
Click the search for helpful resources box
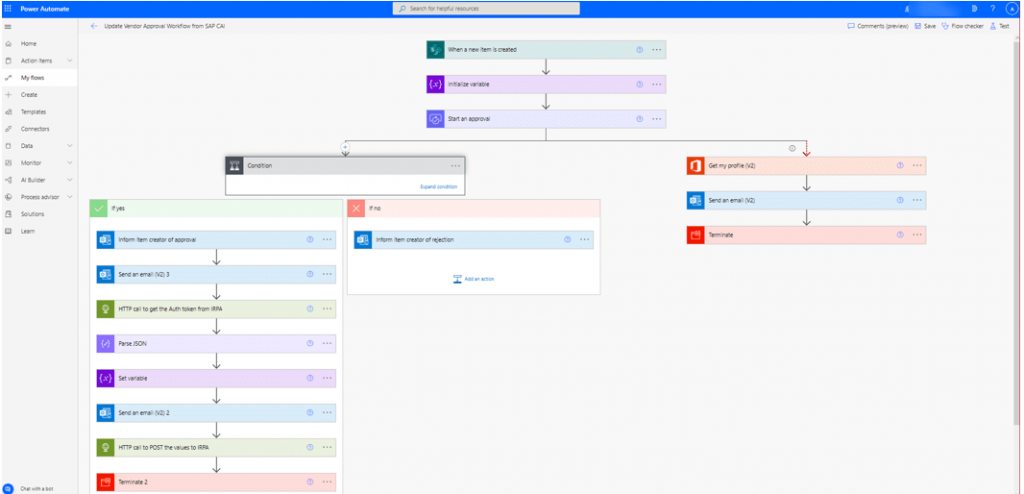(x=486, y=8)
